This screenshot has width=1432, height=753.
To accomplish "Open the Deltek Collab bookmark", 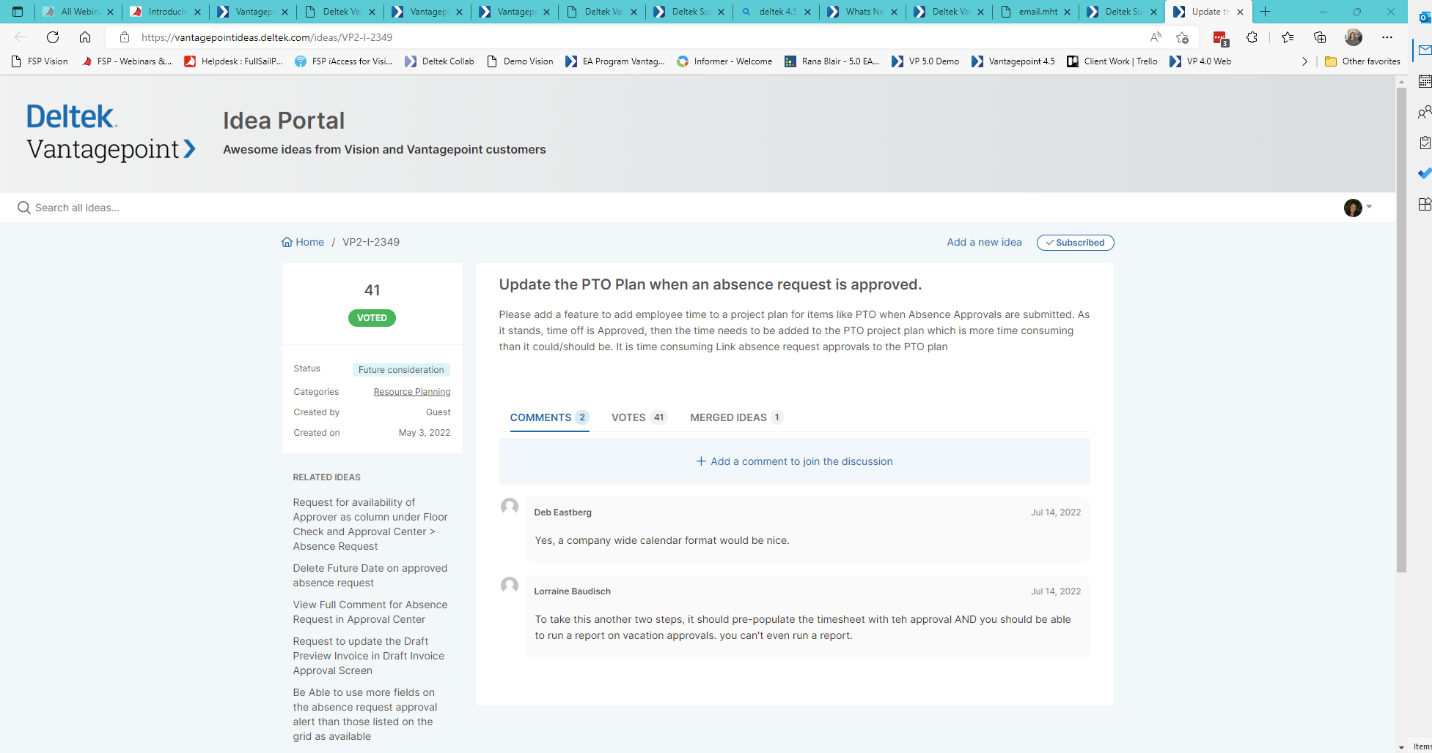I will point(439,61).
